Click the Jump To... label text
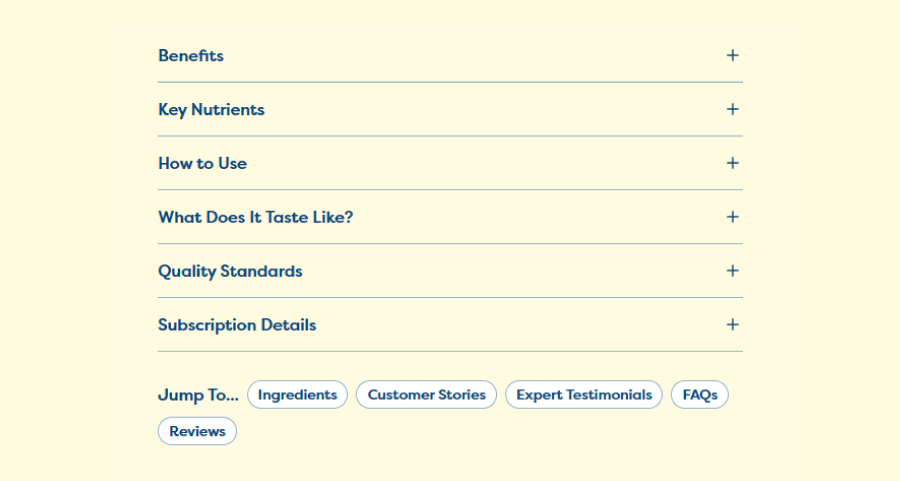The width and height of the screenshot is (900, 481). [198, 395]
